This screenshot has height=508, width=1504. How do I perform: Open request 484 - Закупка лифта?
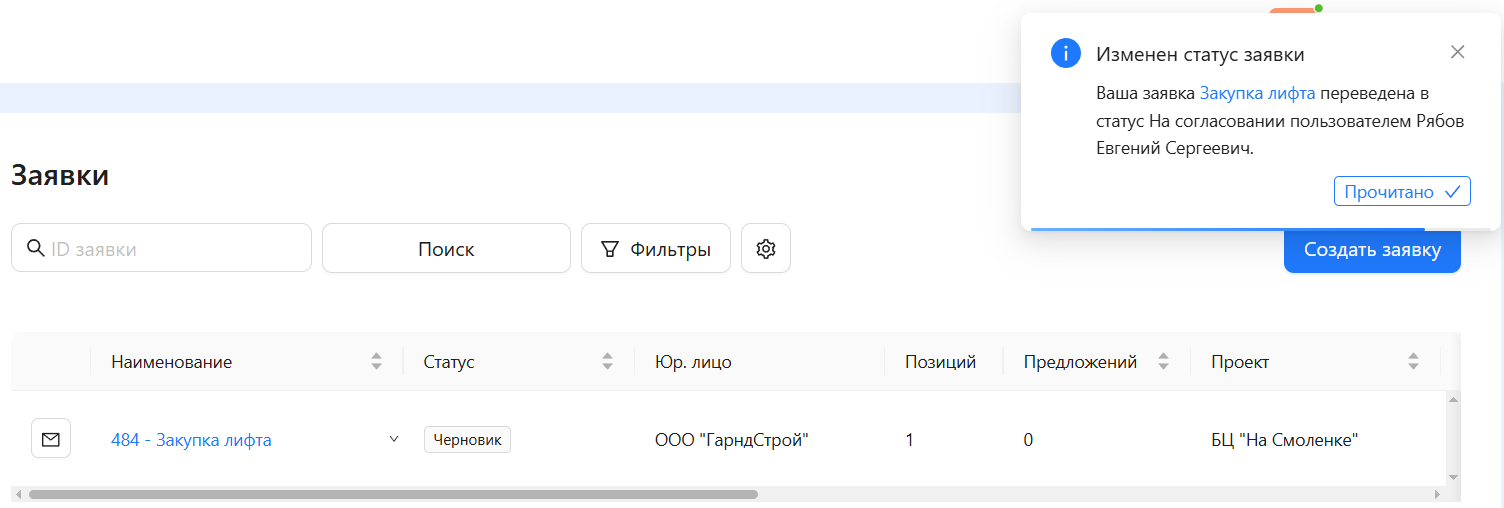click(191, 440)
